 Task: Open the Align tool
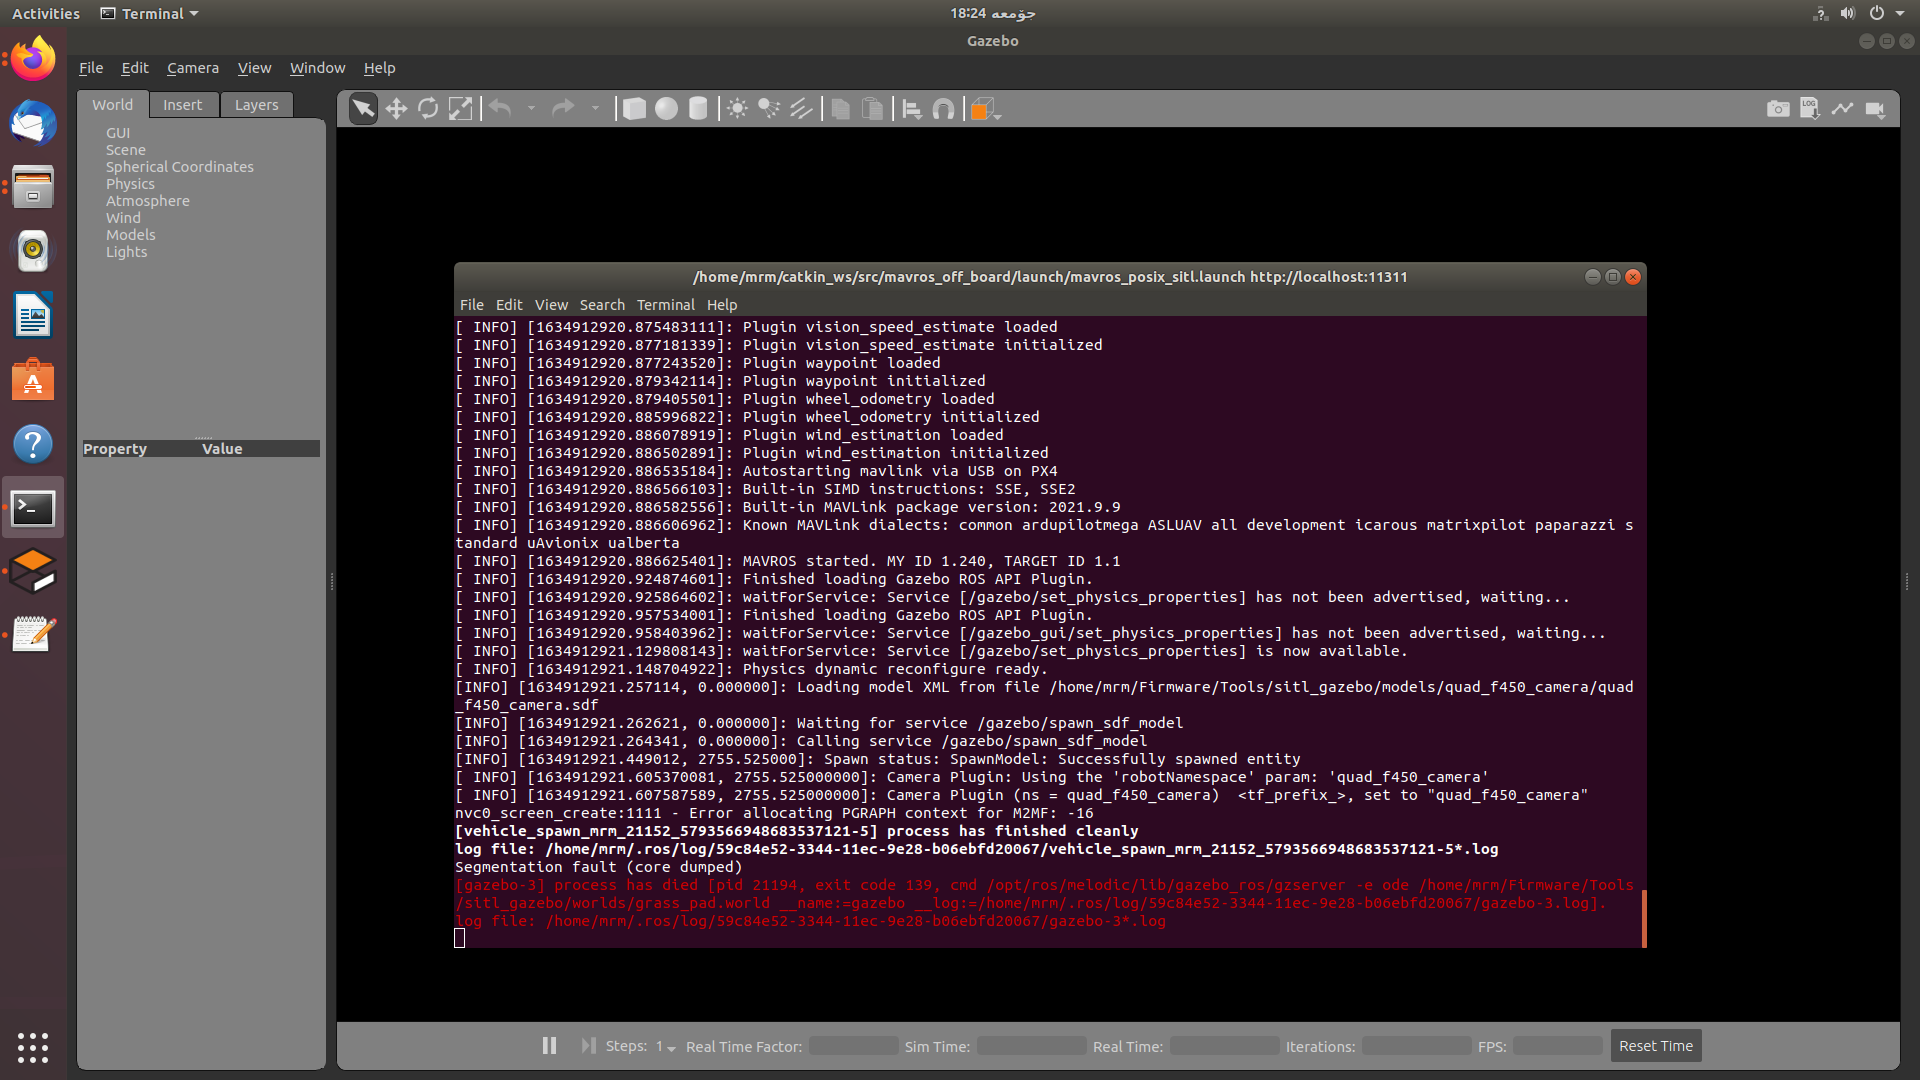[911, 109]
